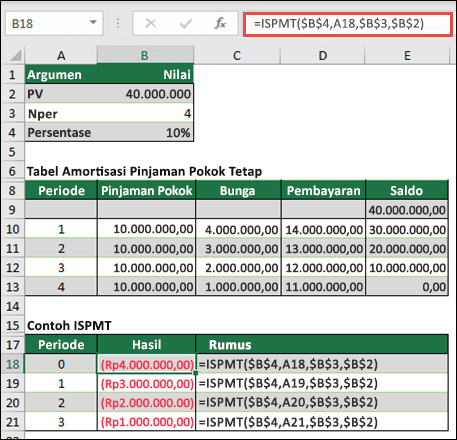The width and height of the screenshot is (457, 440).
Task: Select column B header
Action: (145, 55)
